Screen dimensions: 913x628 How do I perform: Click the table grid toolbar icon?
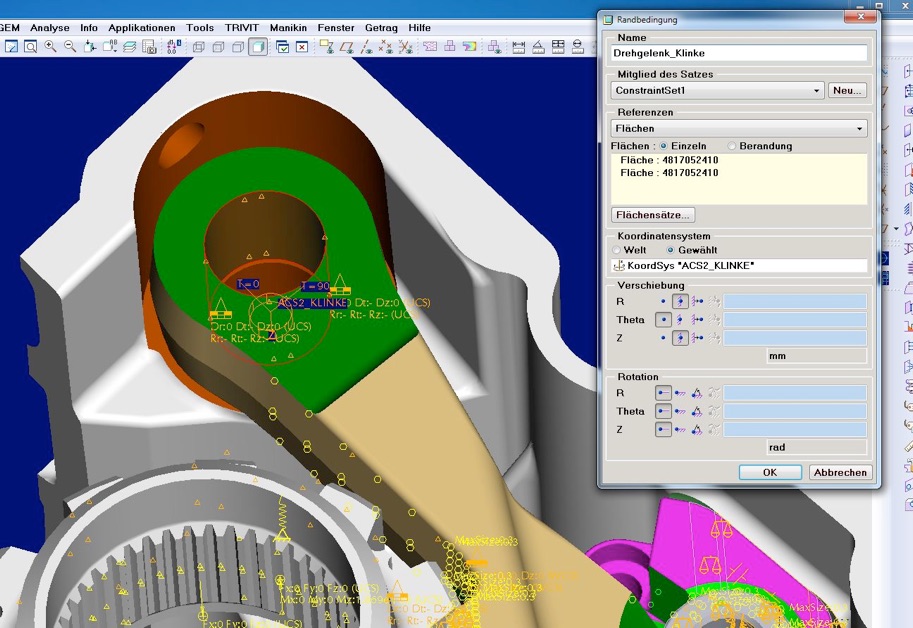pyautogui.click(x=558, y=47)
